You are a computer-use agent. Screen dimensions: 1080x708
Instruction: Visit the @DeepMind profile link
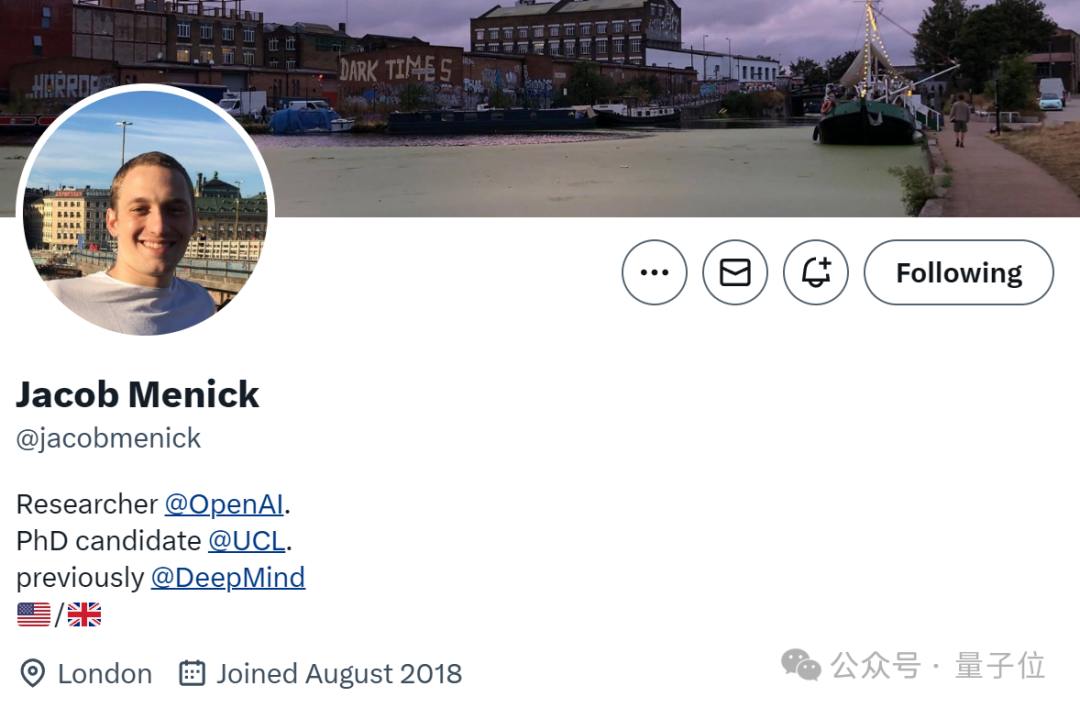pos(228,577)
